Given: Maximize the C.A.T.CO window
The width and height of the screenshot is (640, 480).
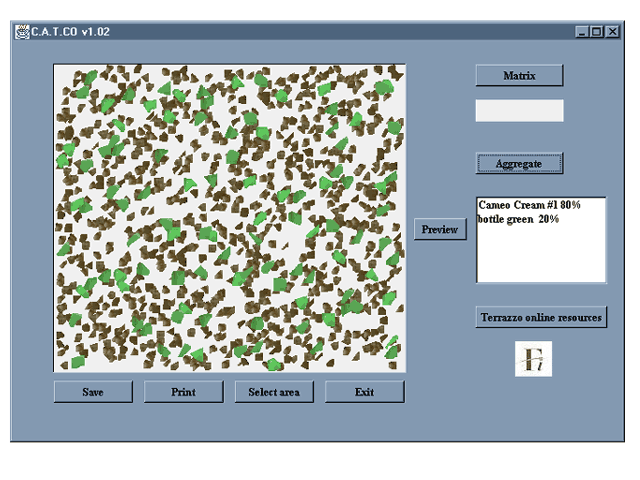Looking at the screenshot, I should 596,32.
